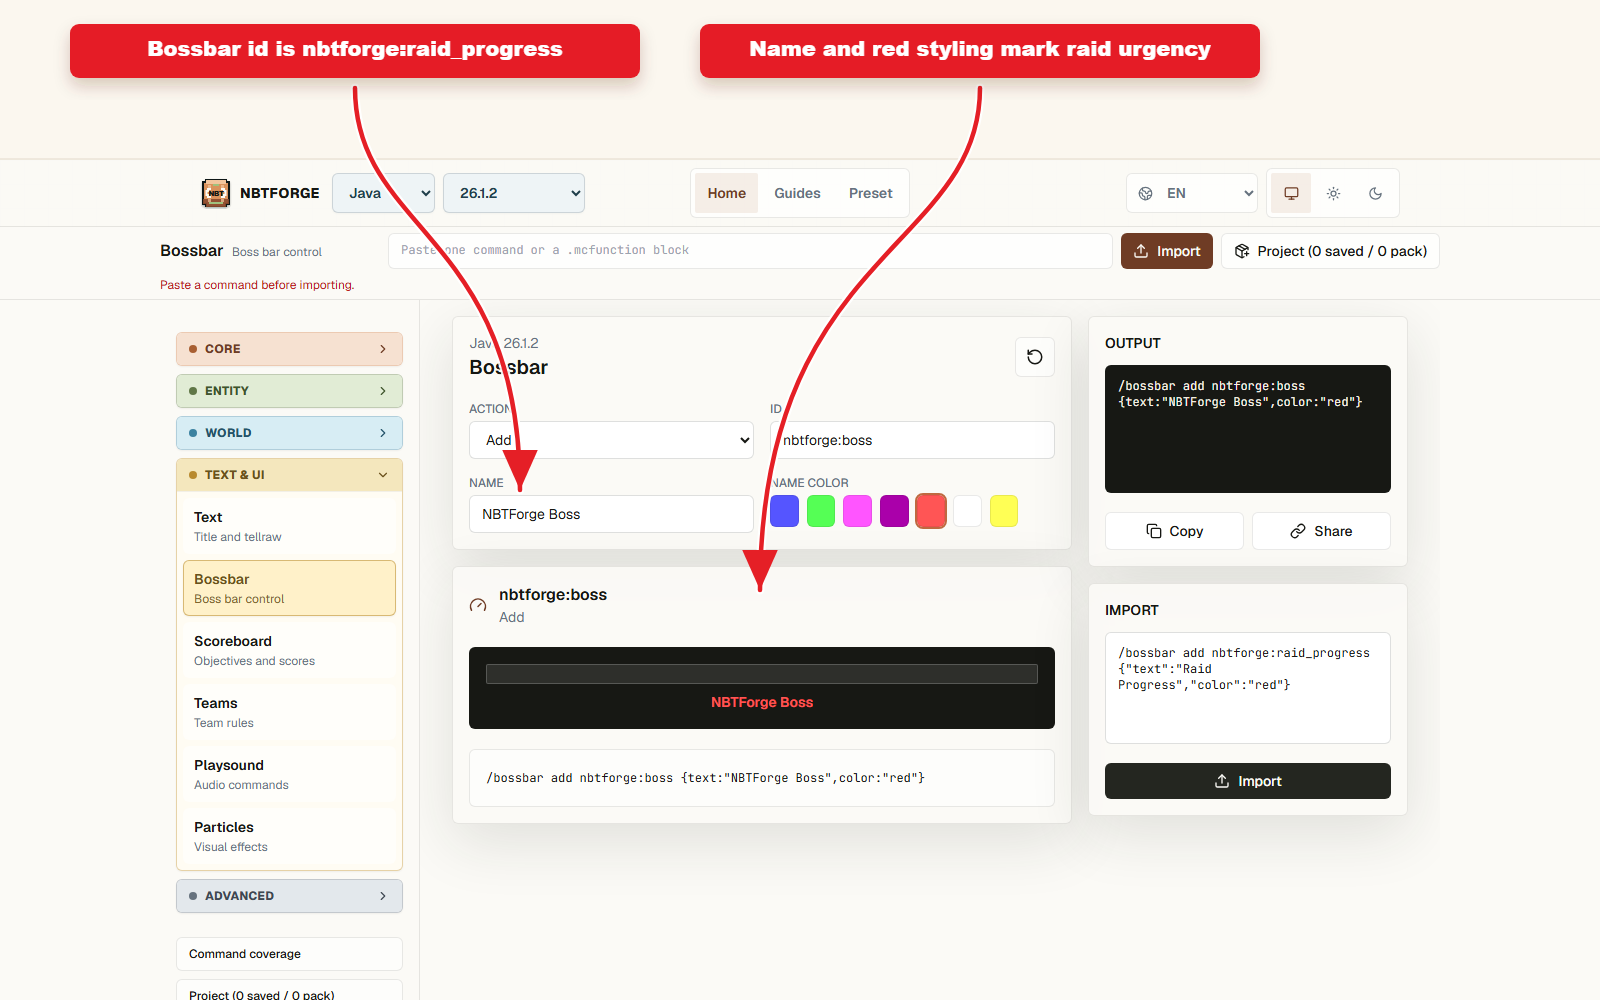Expand the CORE category

pos(289,349)
